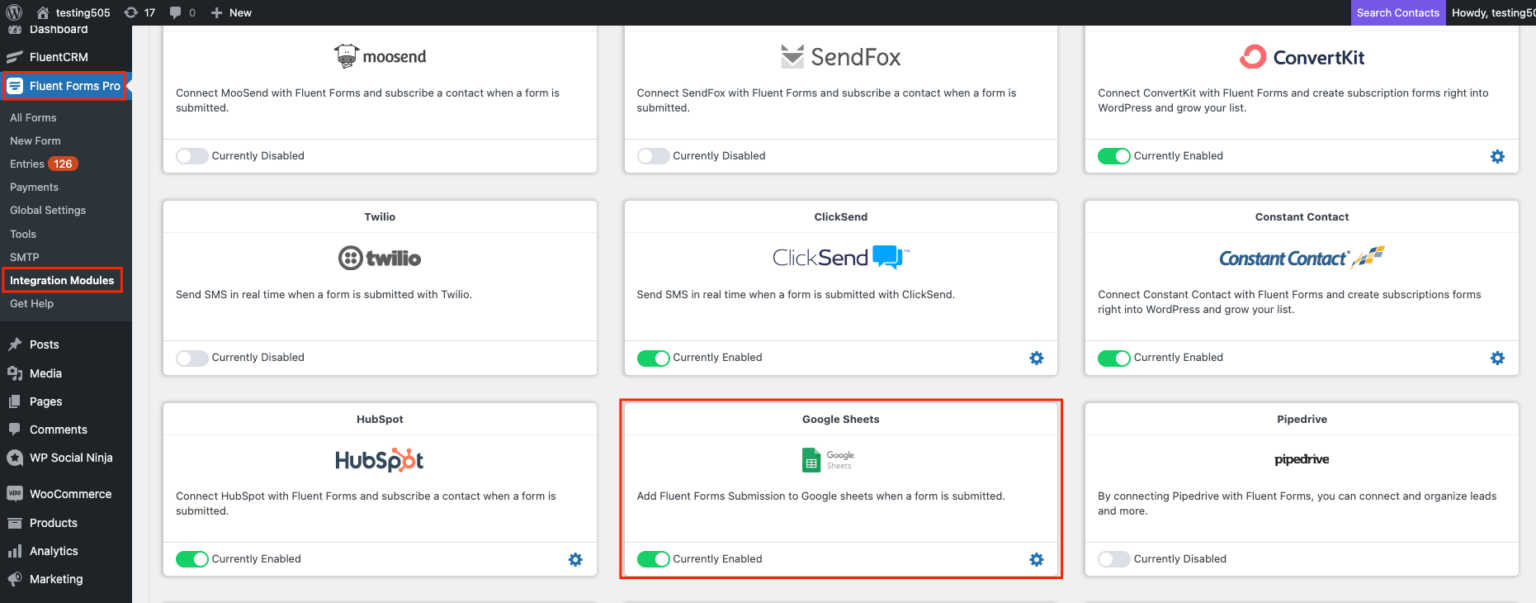1536x603 pixels.
Task: Click the Search Contacts button
Action: point(1397,12)
